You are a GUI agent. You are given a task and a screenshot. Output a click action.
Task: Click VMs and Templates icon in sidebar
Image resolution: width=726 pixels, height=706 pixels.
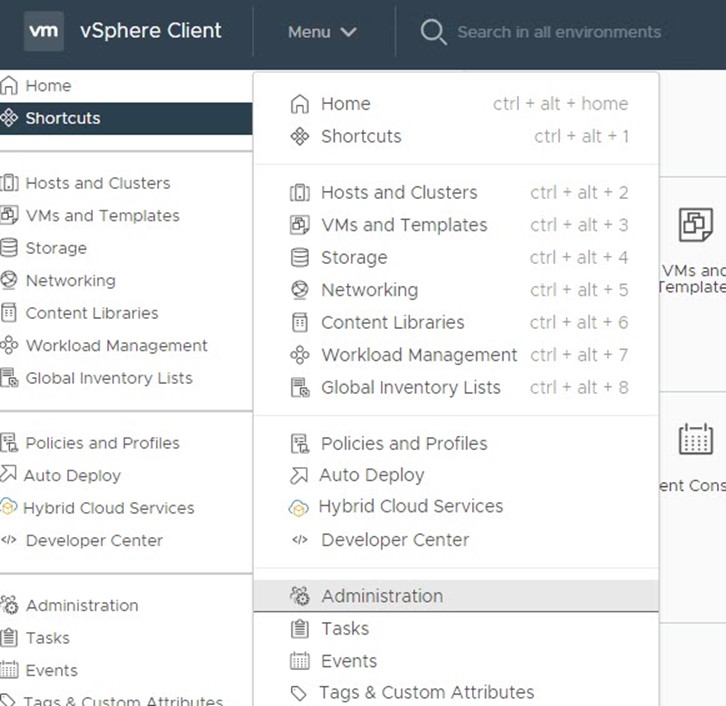[9, 215]
